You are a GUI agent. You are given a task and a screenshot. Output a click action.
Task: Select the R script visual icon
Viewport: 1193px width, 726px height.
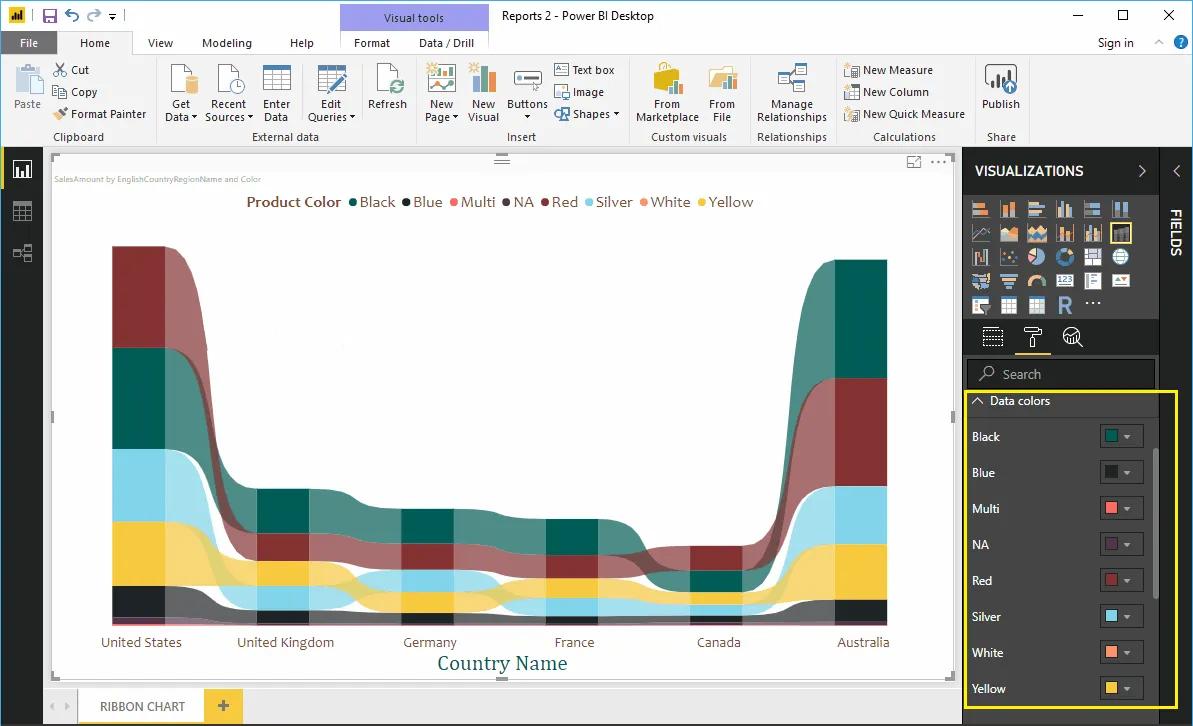click(x=1064, y=305)
